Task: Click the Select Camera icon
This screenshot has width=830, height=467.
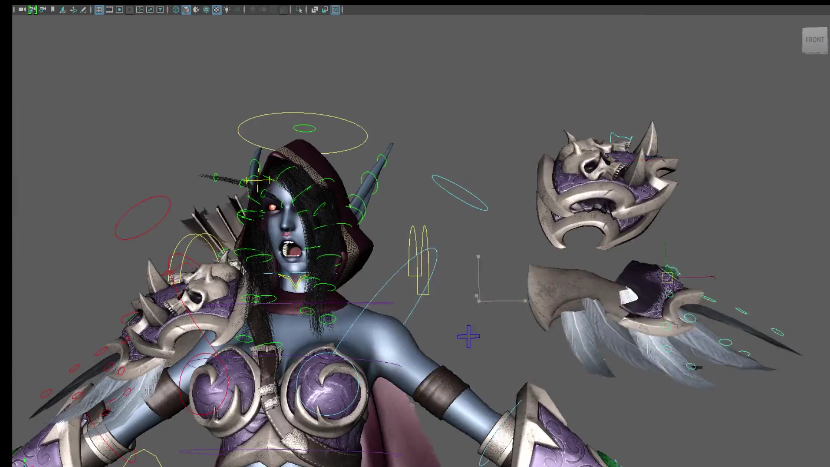Action: pos(22,10)
